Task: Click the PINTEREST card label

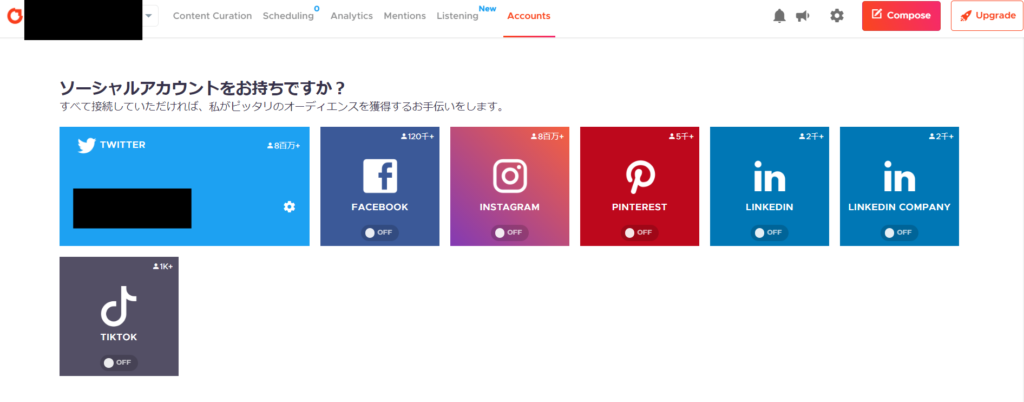Action: pyautogui.click(x=639, y=207)
